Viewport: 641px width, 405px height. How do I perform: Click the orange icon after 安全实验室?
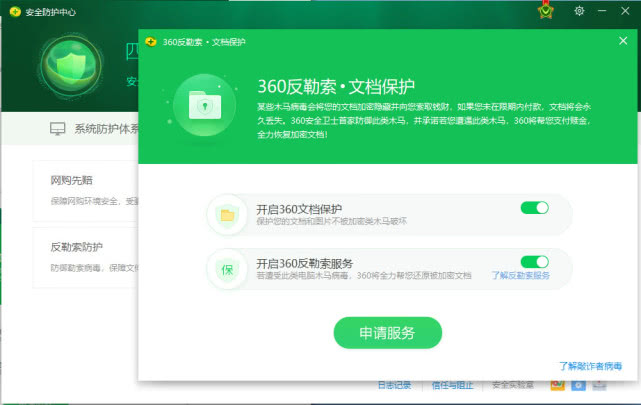558,385
